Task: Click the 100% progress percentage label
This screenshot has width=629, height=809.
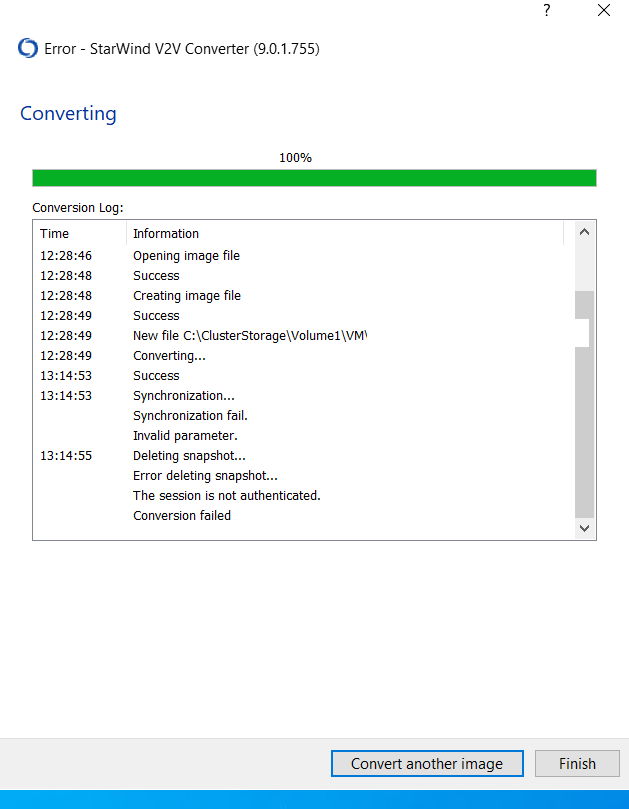Action: [295, 158]
